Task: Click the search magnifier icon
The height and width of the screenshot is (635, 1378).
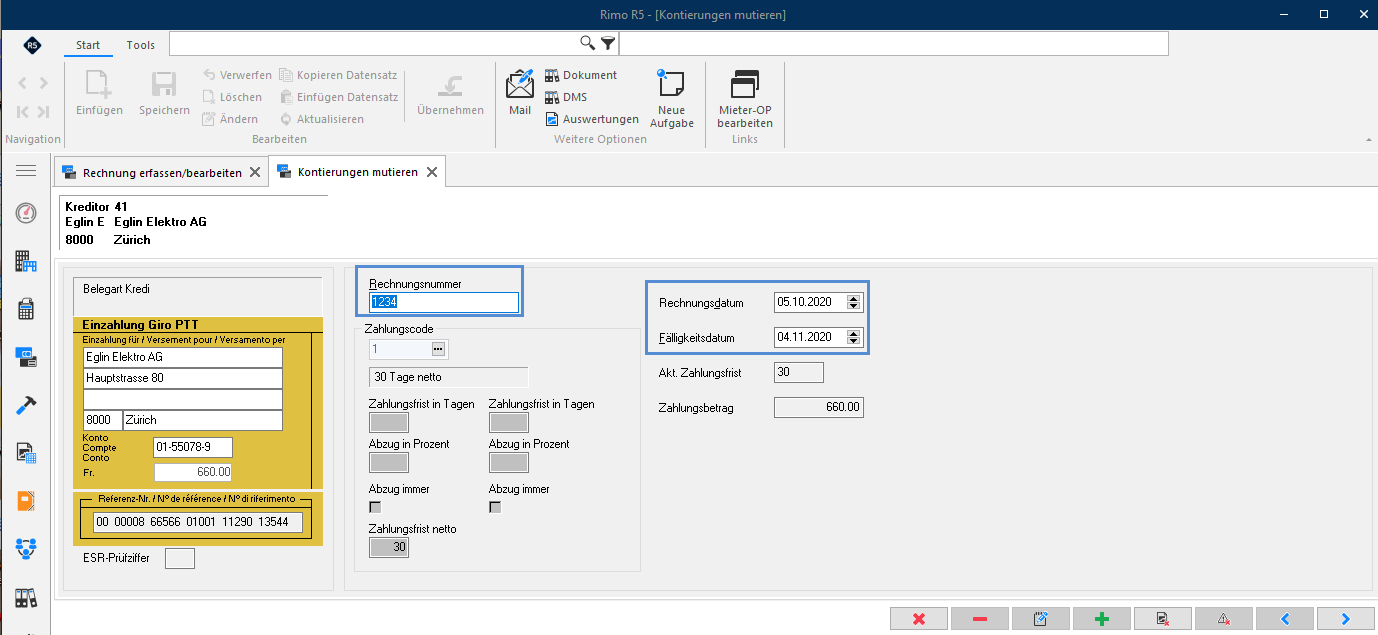Action: (588, 43)
